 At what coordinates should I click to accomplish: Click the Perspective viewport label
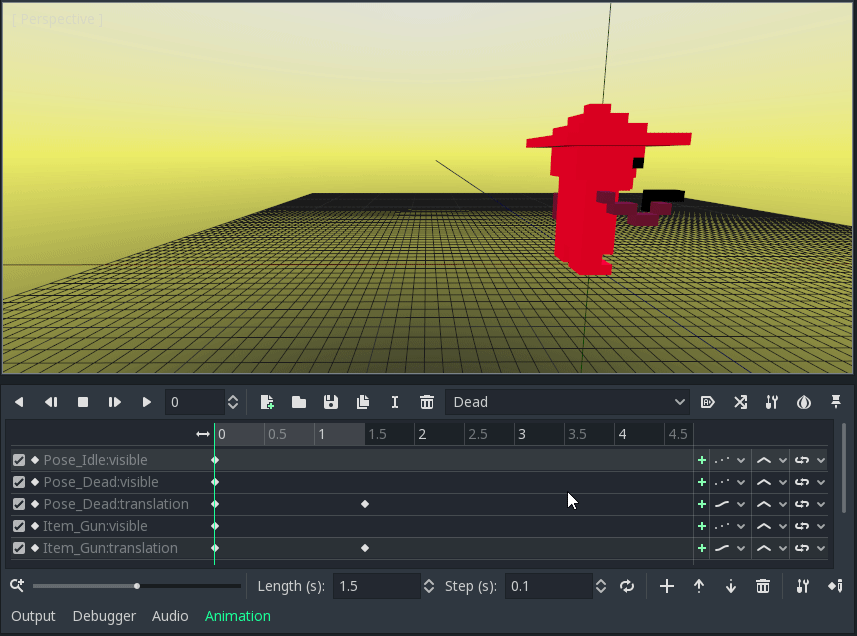[x=57, y=19]
